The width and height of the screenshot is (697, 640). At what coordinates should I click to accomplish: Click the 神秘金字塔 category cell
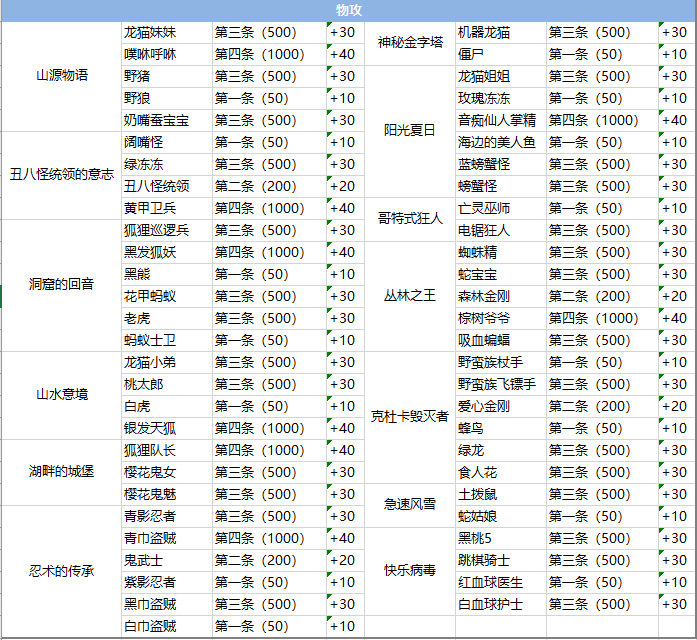[x=410, y=43]
